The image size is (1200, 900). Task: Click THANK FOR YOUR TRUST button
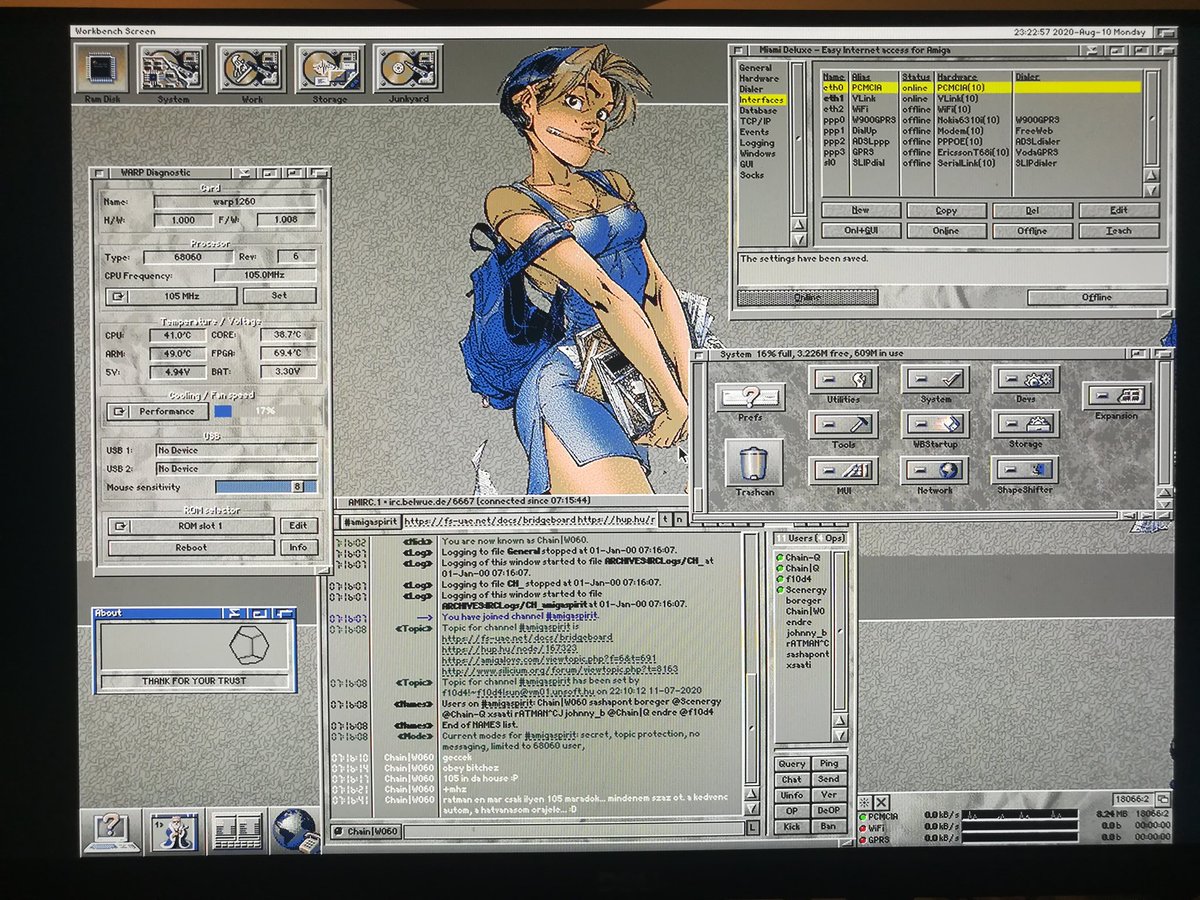point(195,681)
